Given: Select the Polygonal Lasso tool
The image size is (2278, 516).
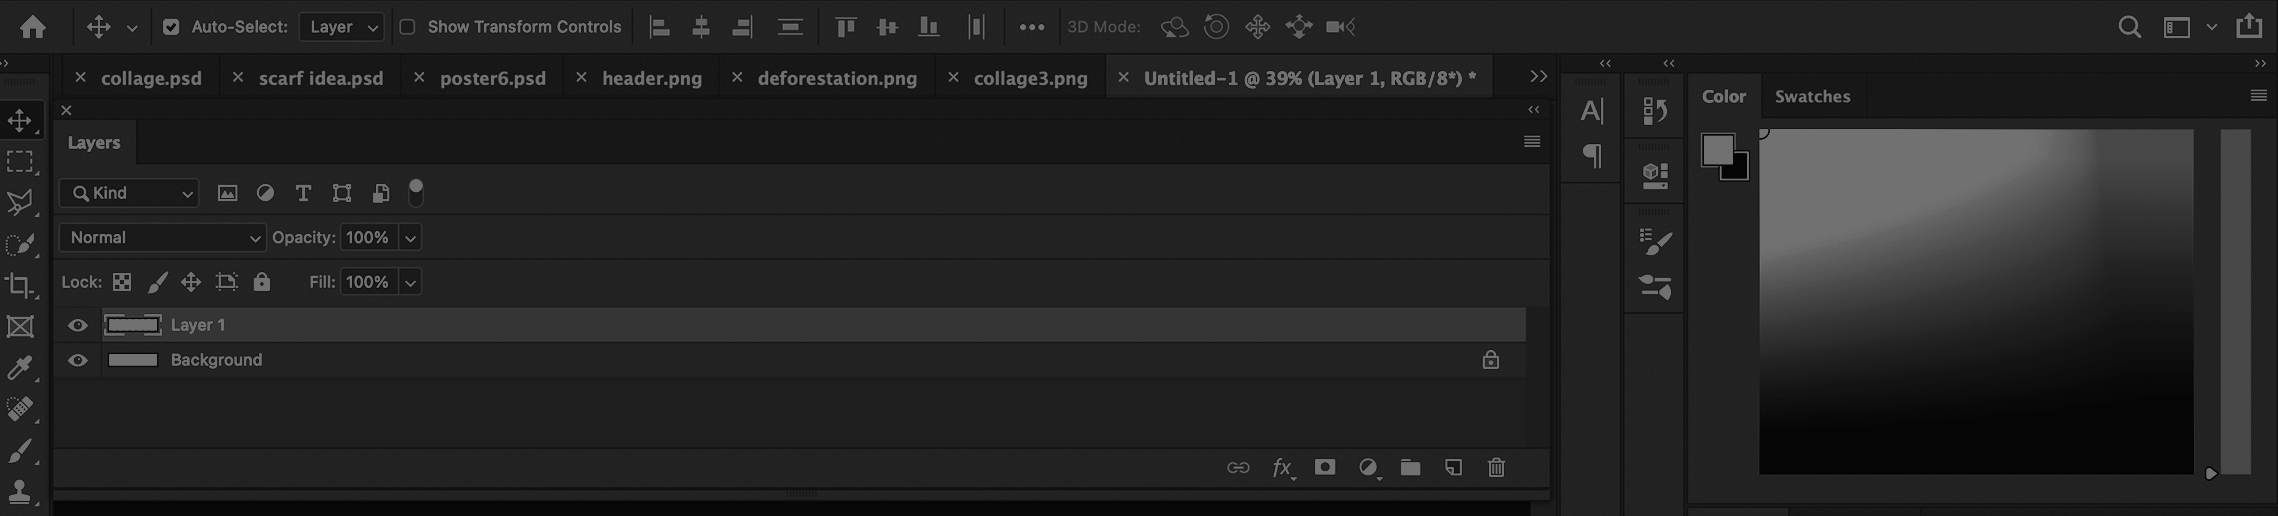Looking at the screenshot, I should [19, 203].
